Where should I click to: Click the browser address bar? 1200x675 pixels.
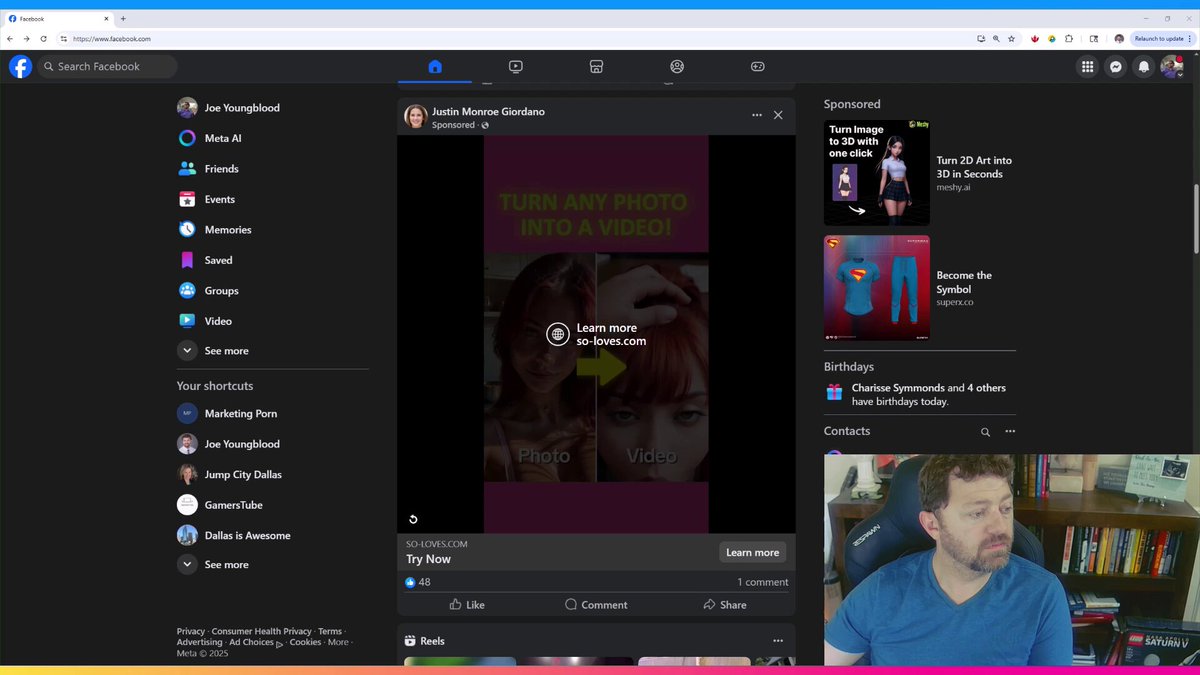[x=515, y=38]
